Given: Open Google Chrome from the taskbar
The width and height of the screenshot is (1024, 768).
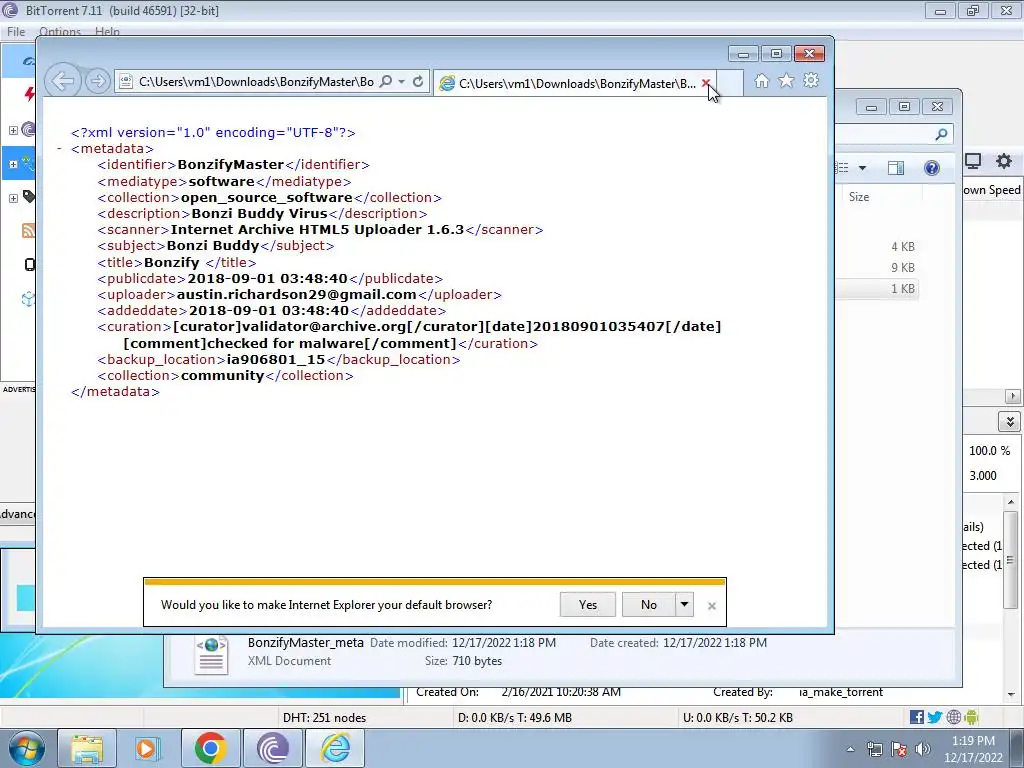Looking at the screenshot, I should [210, 748].
